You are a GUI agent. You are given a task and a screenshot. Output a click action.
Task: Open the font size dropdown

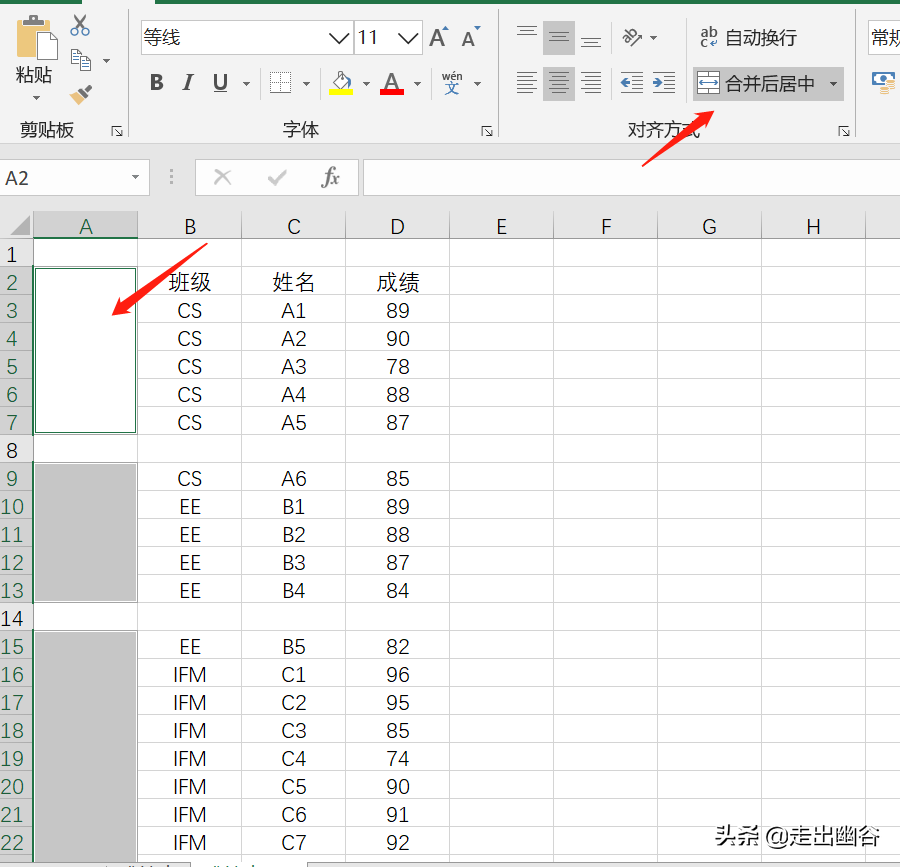click(408, 38)
